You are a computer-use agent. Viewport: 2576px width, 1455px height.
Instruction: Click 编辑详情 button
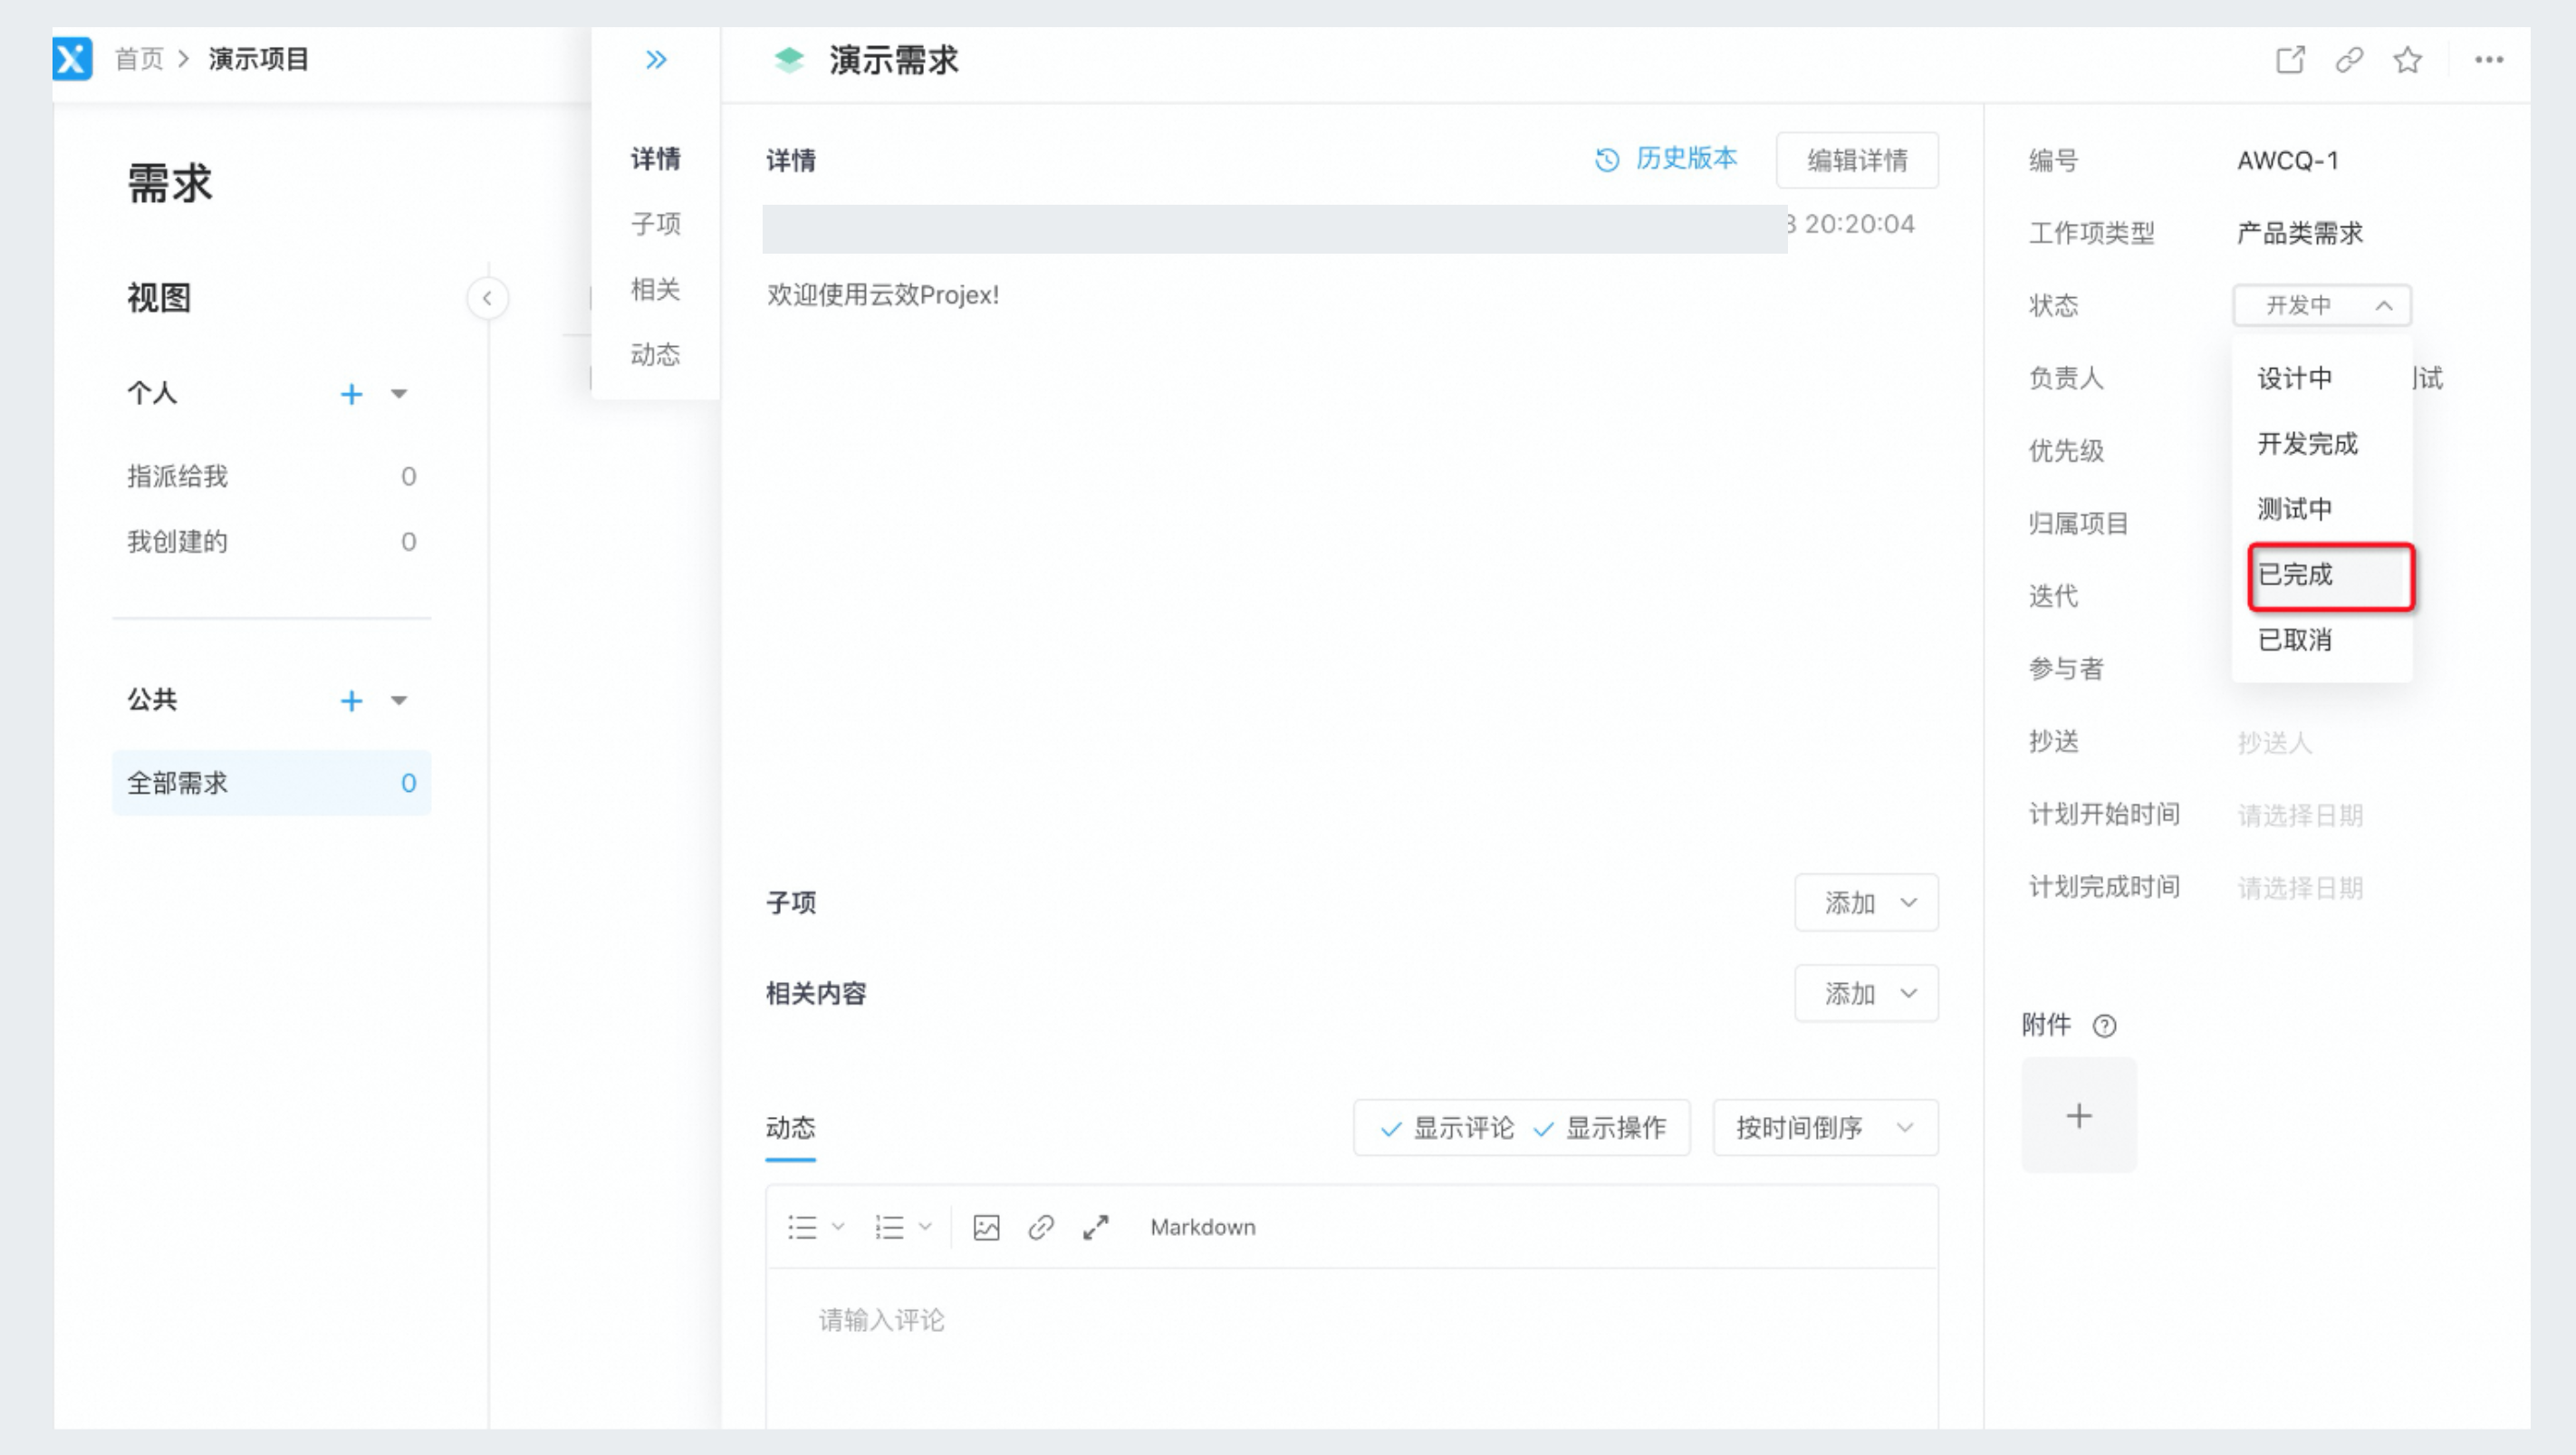1857,160
